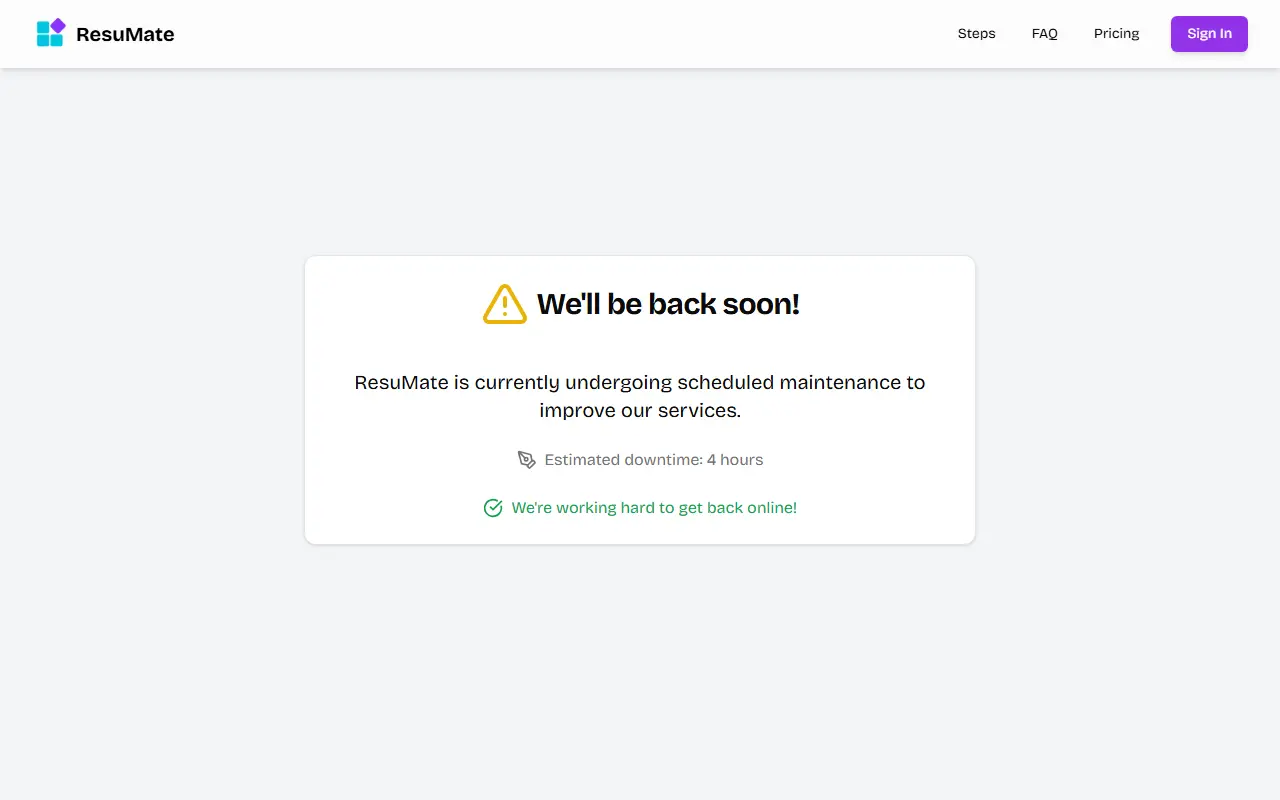Click the green checkmark circle icon

click(493, 508)
